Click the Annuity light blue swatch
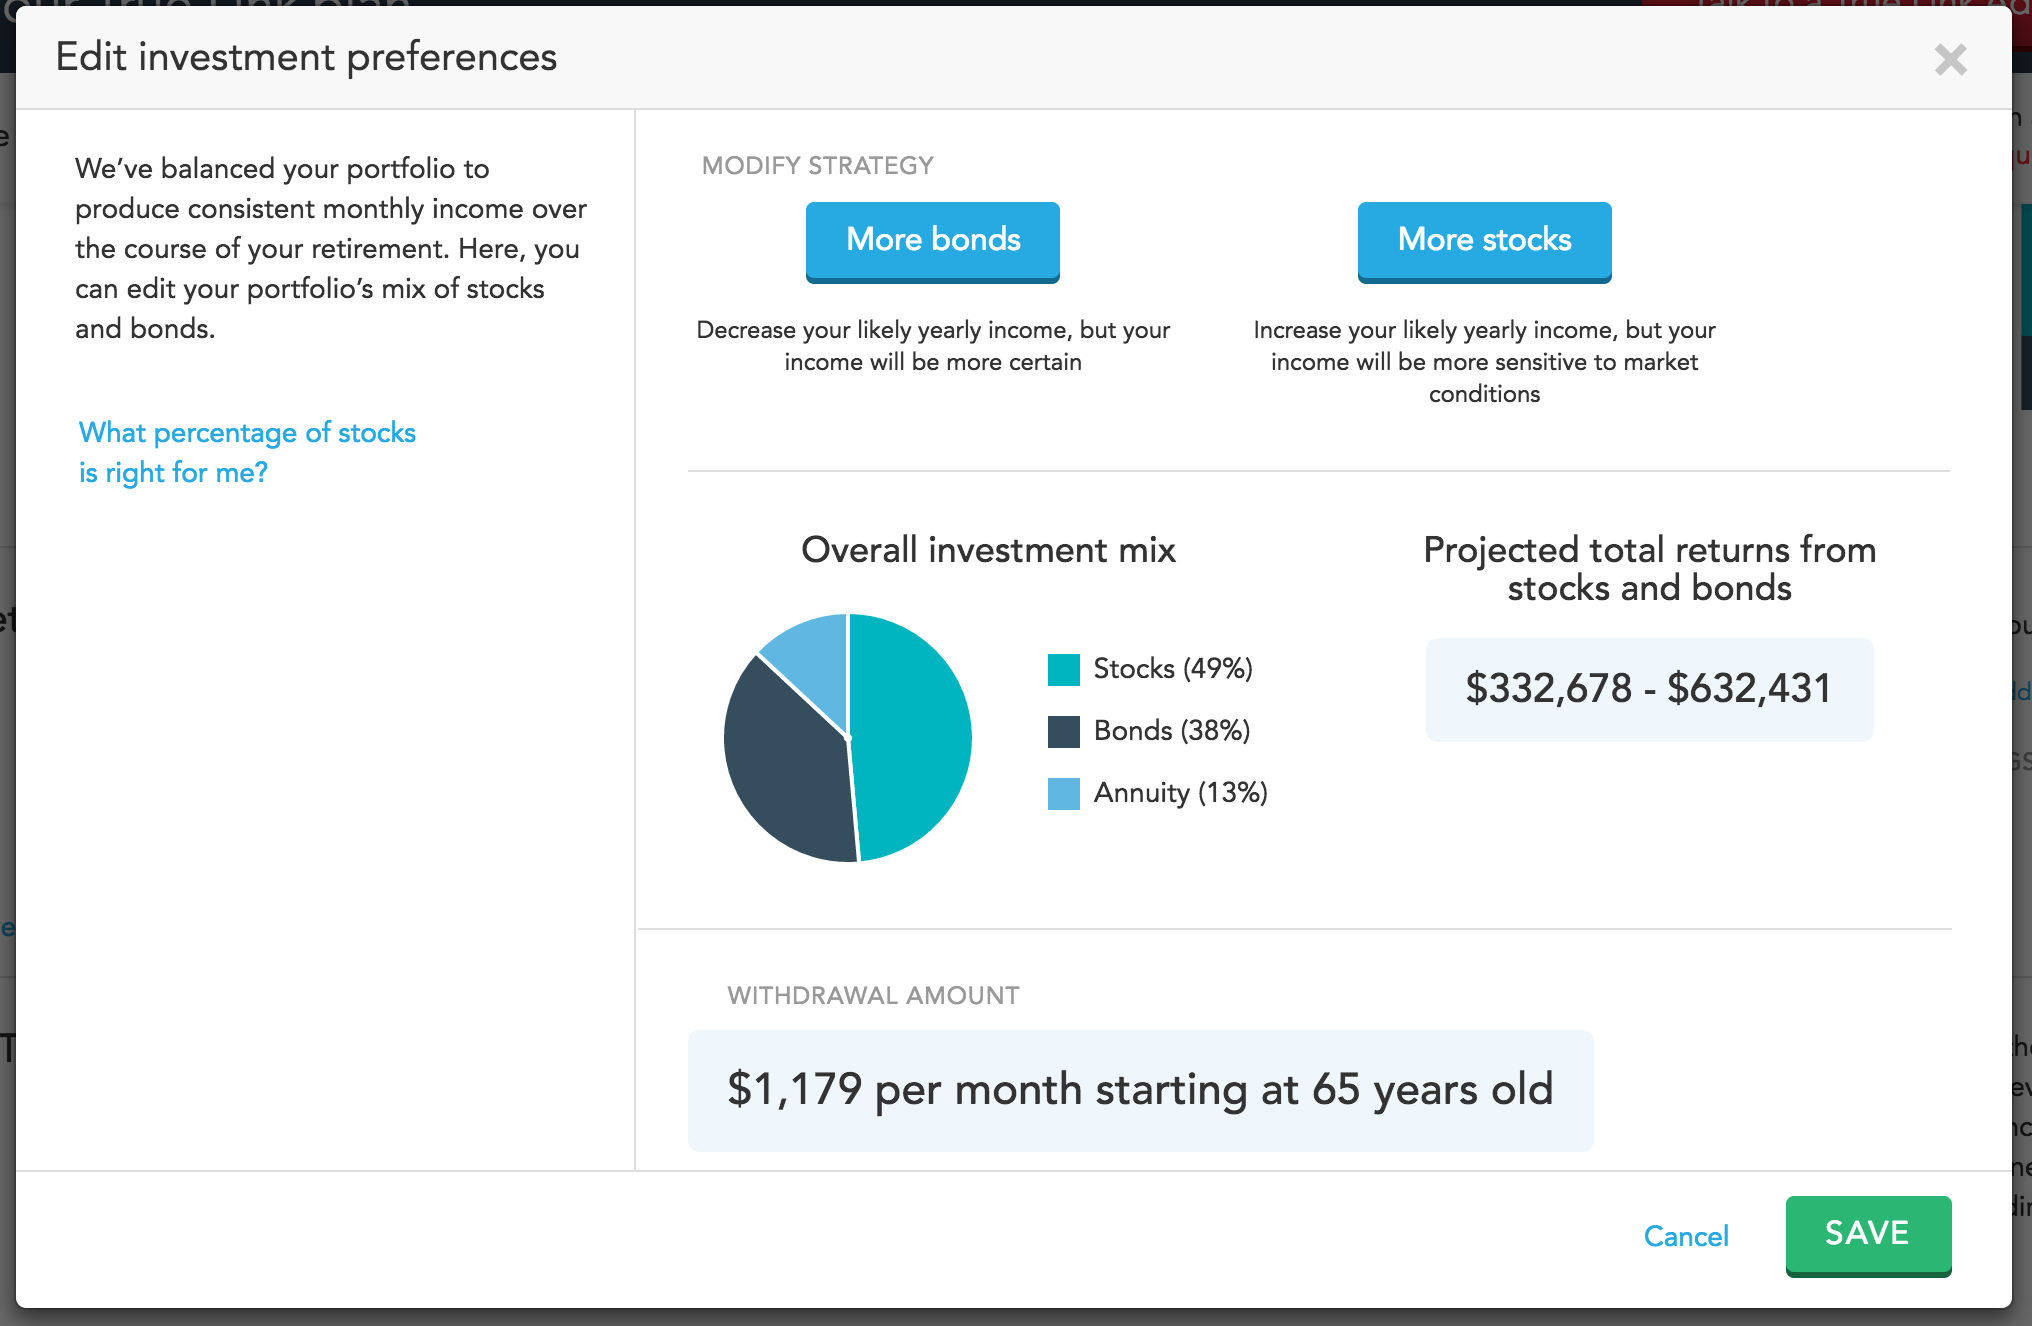Image resolution: width=2032 pixels, height=1326 pixels. click(x=1063, y=793)
